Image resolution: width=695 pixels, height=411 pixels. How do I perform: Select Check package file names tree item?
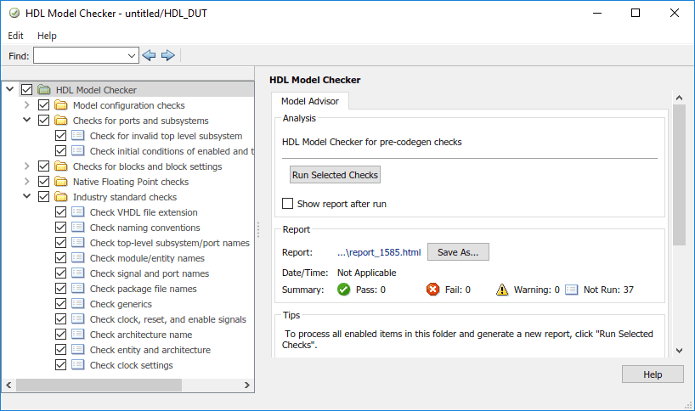143,289
